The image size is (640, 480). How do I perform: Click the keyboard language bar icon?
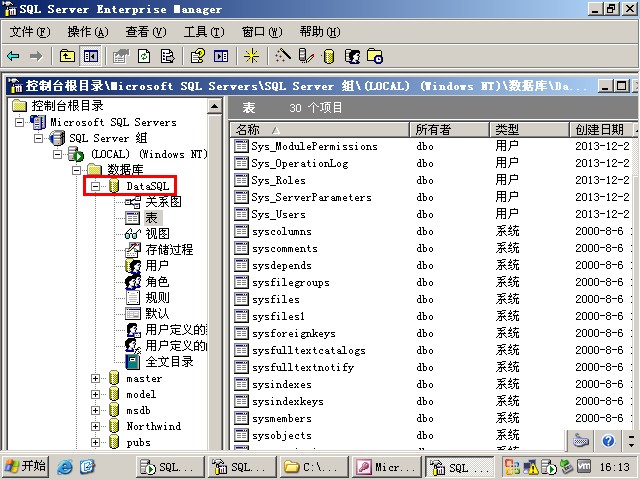[581, 441]
